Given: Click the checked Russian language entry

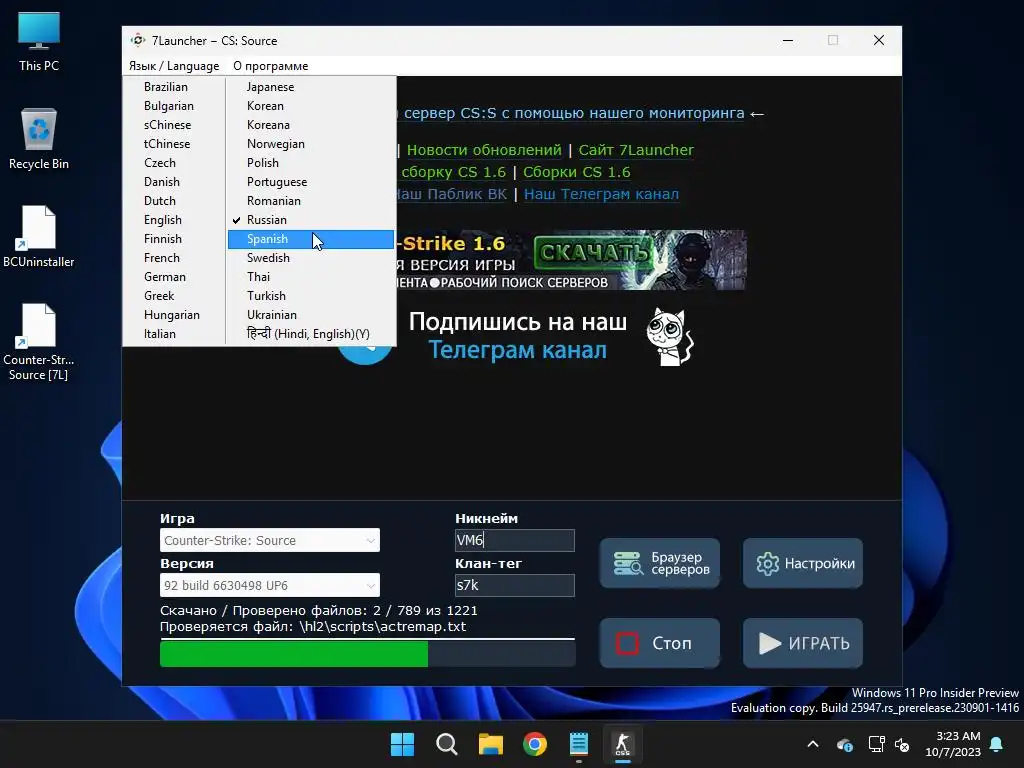Looking at the screenshot, I should (x=311, y=220).
